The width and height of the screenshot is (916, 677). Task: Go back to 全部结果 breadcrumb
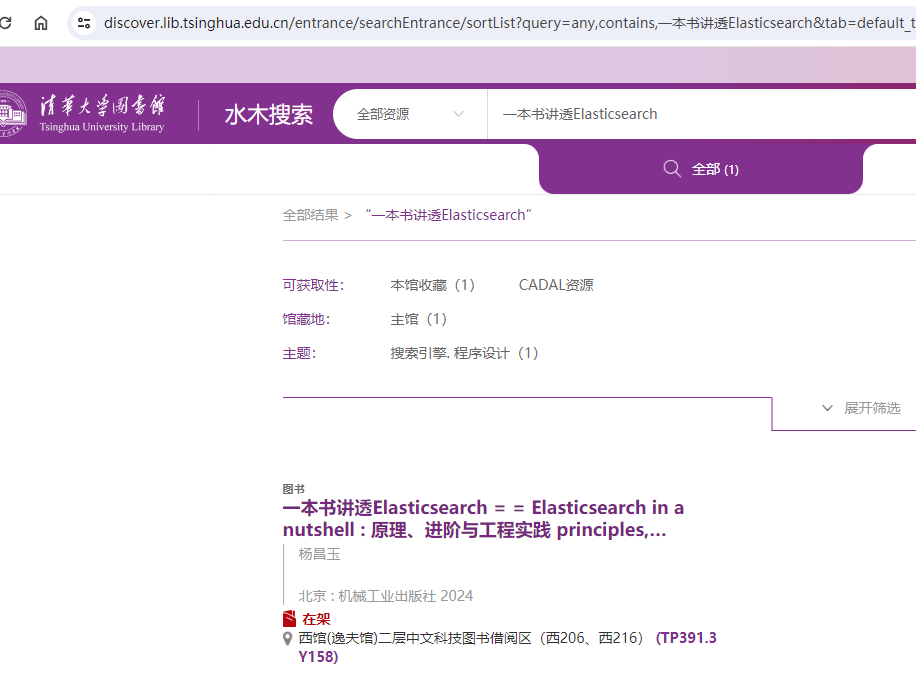311,215
